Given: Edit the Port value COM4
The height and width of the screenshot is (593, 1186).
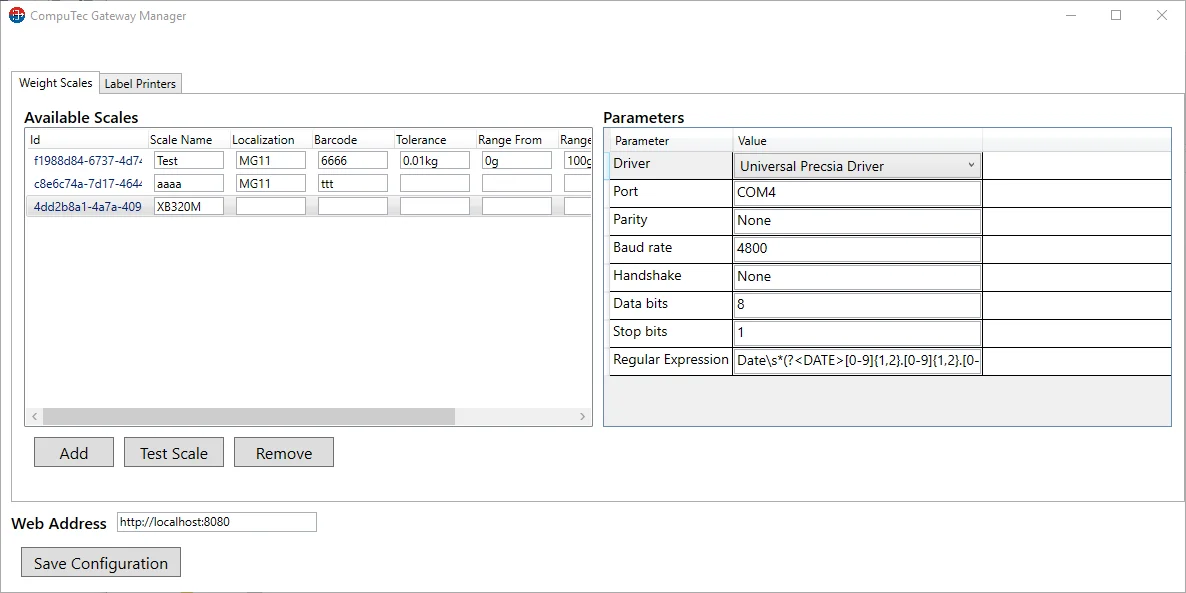Looking at the screenshot, I should coord(857,193).
